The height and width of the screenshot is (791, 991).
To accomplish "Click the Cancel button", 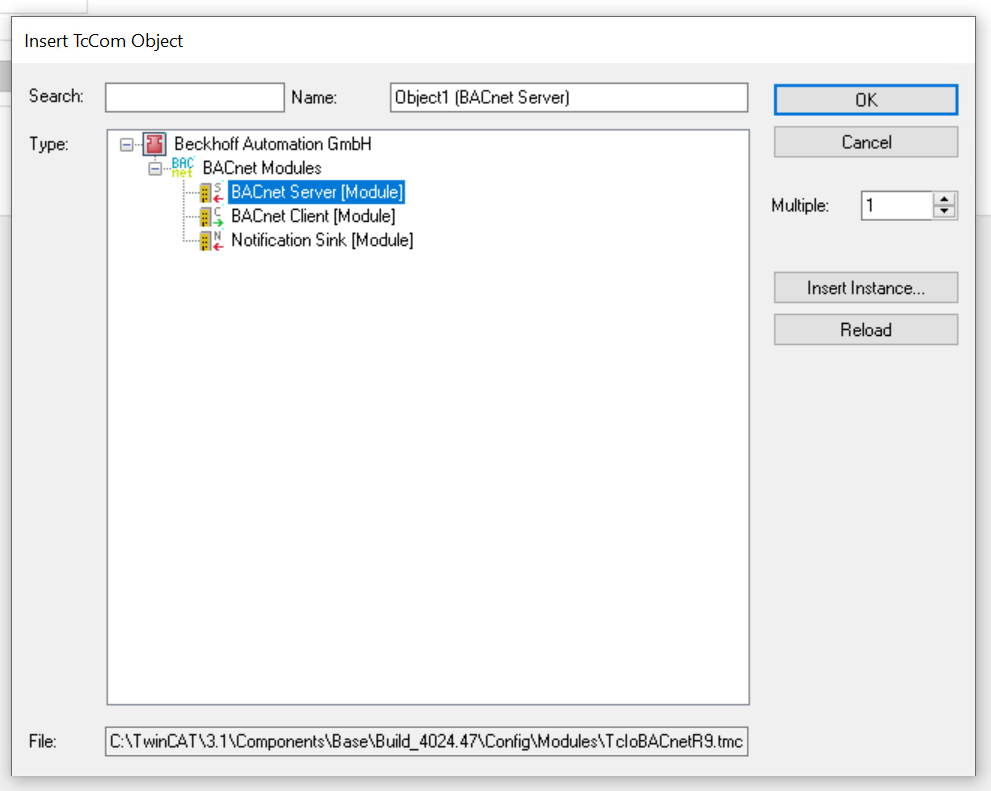I will (866, 142).
